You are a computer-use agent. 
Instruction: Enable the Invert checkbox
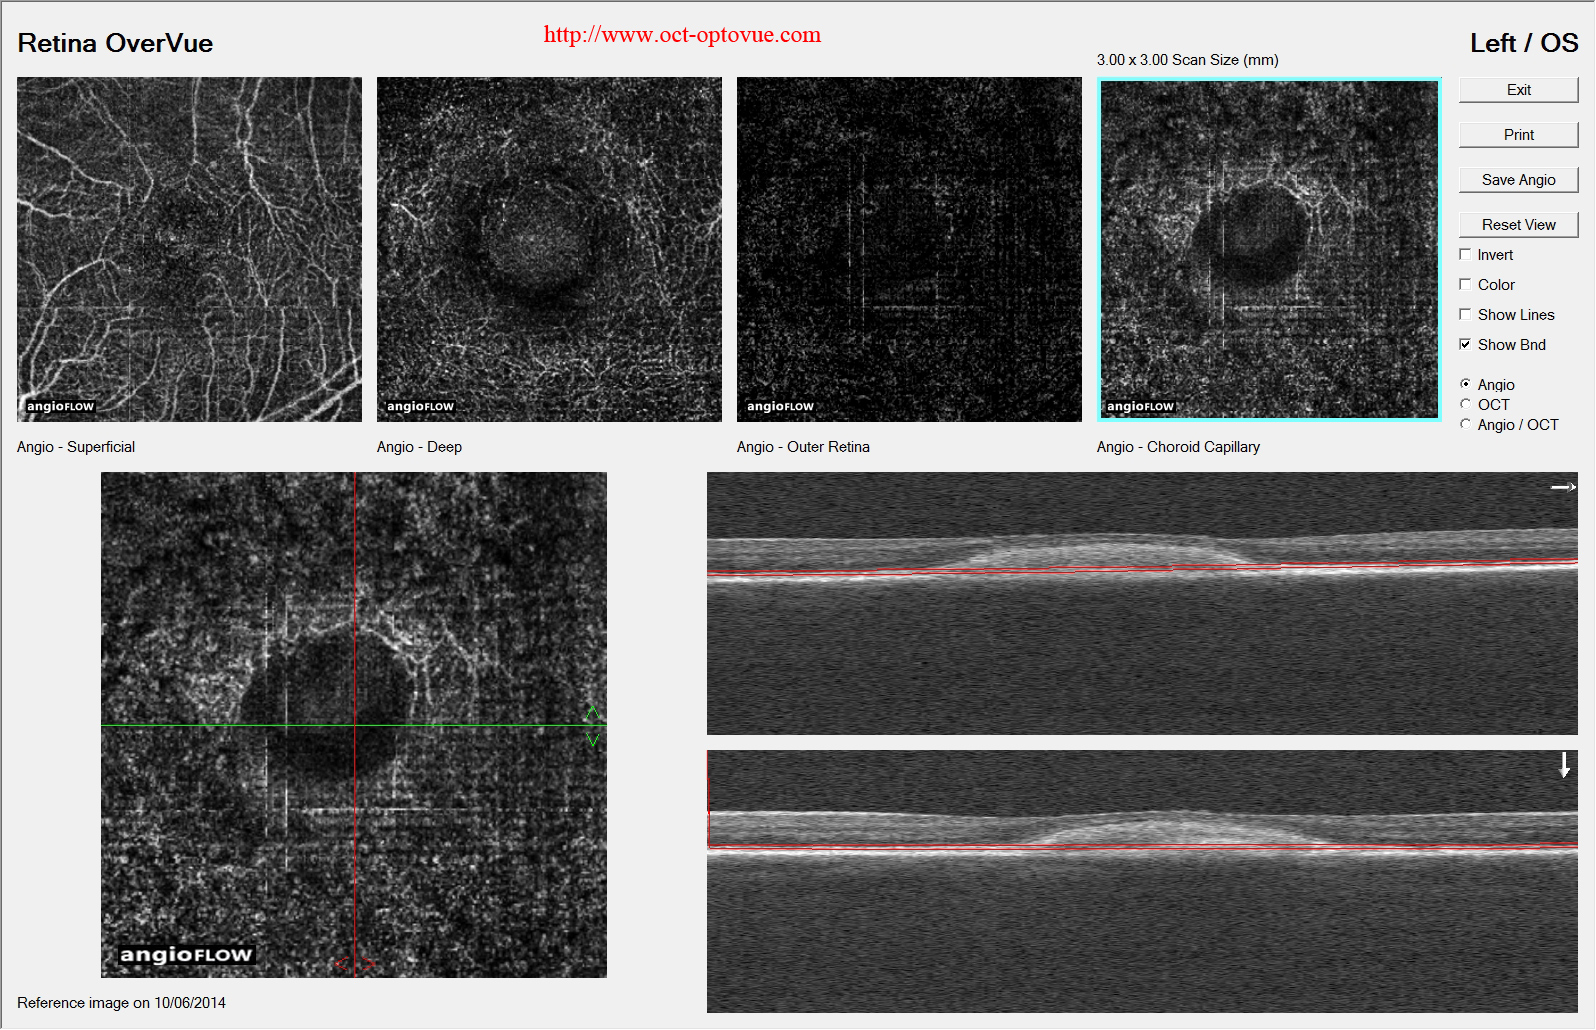[1465, 255]
